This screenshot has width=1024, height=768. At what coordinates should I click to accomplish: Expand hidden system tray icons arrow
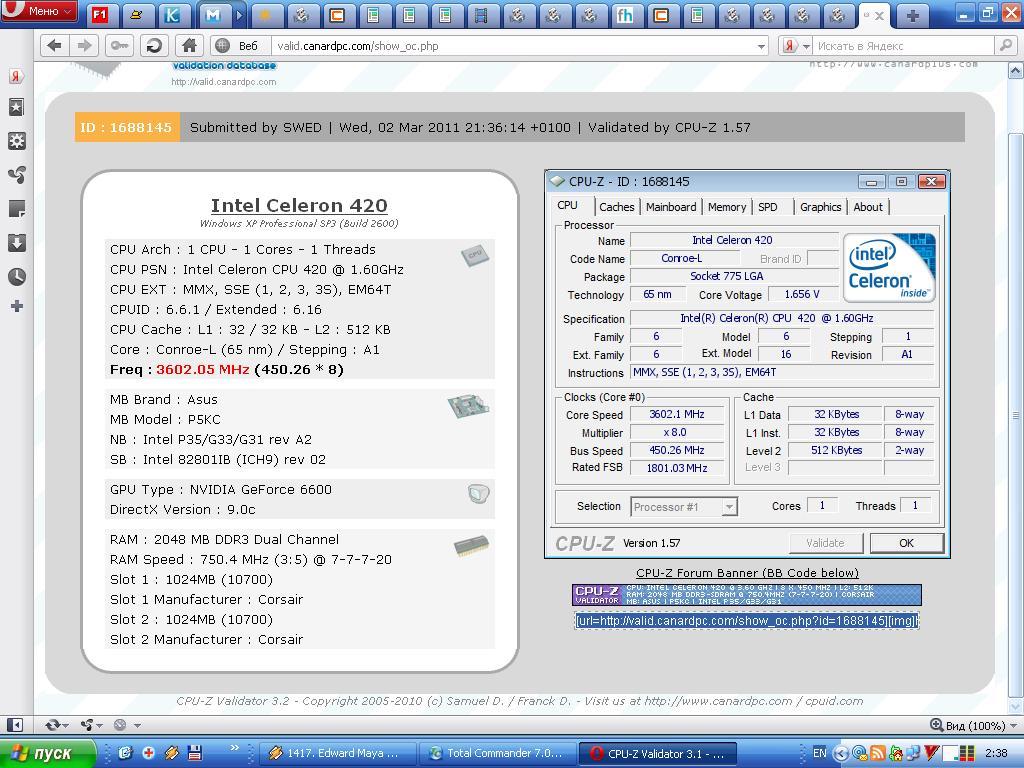click(x=842, y=754)
